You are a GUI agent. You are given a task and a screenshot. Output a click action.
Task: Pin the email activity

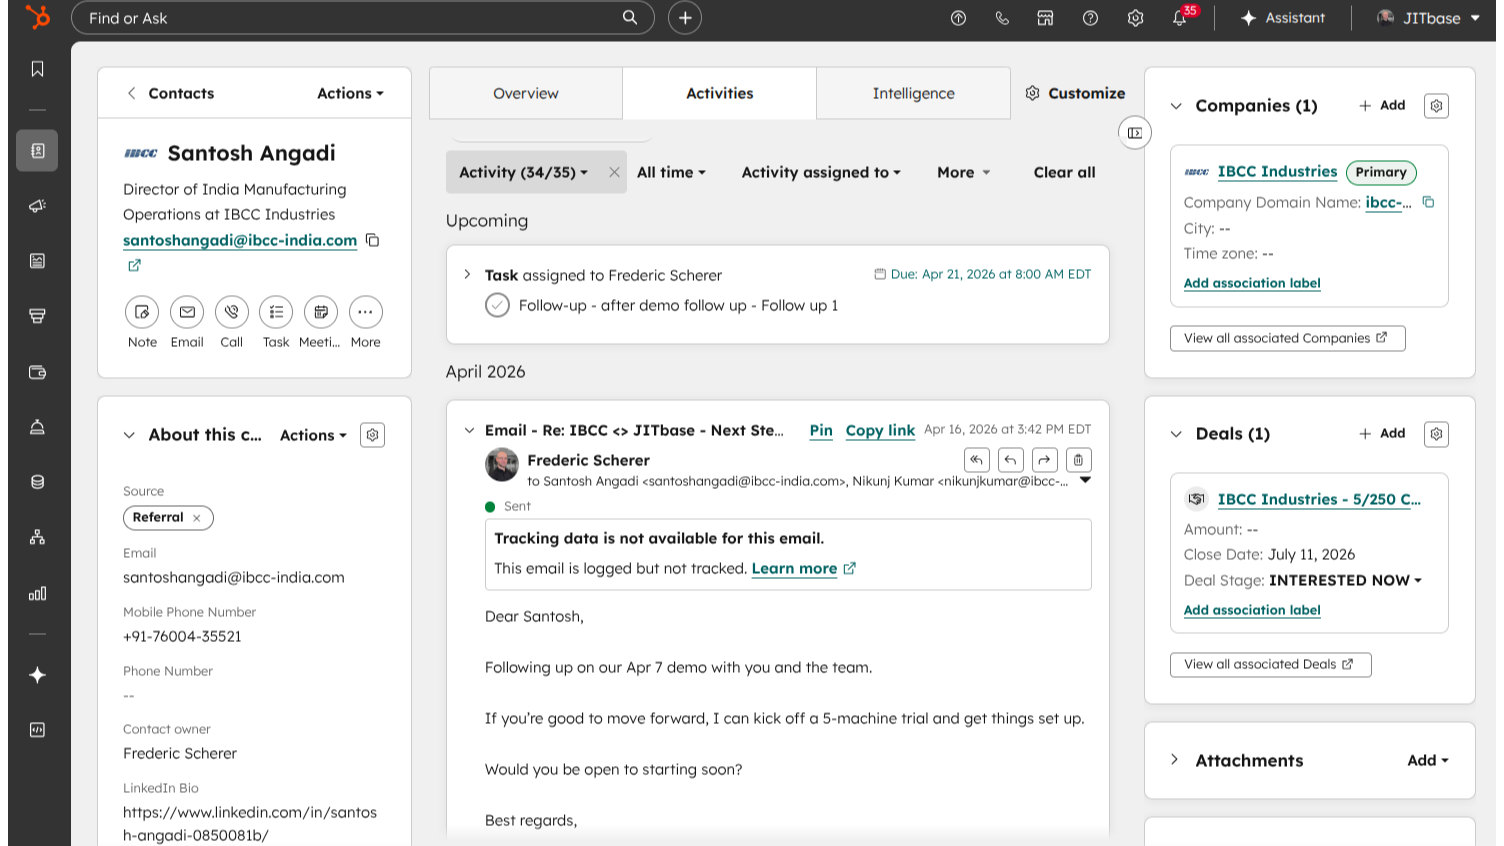point(821,430)
